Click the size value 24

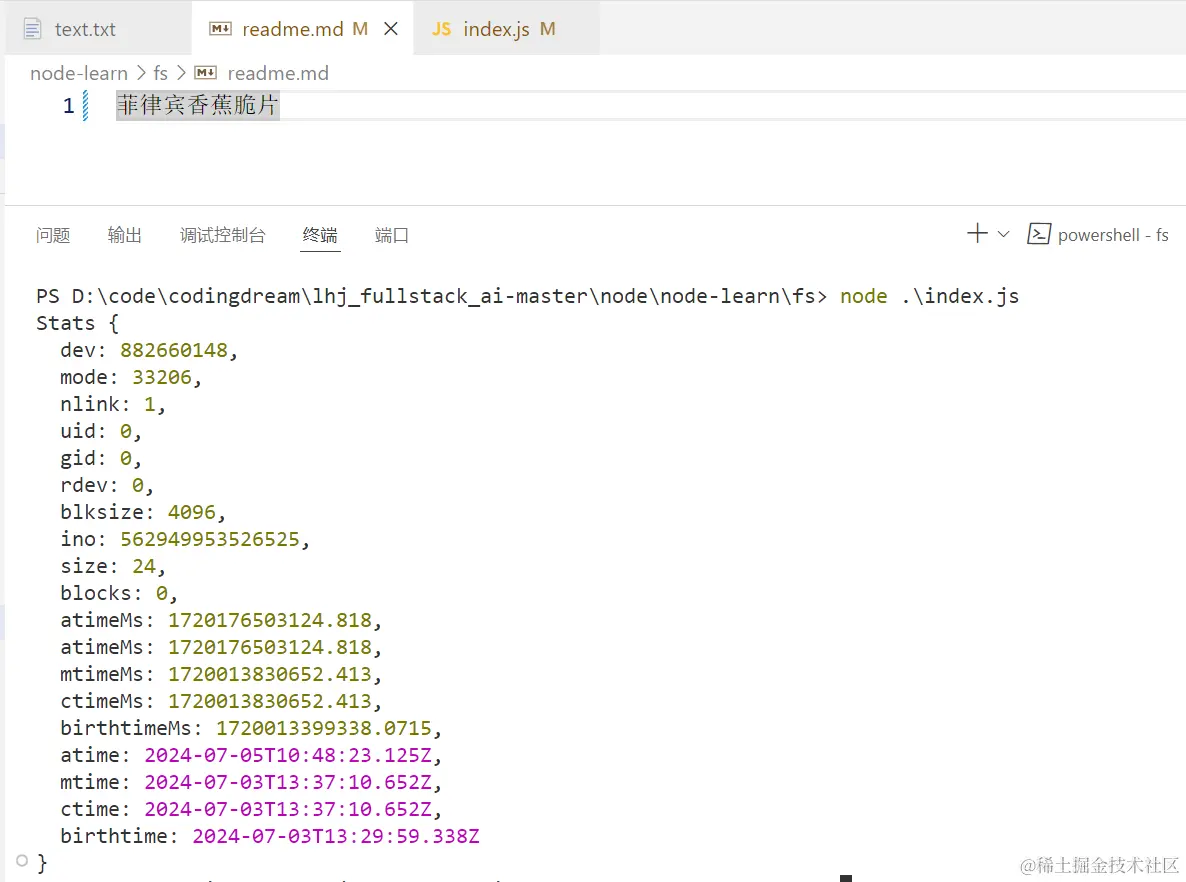click(144, 567)
